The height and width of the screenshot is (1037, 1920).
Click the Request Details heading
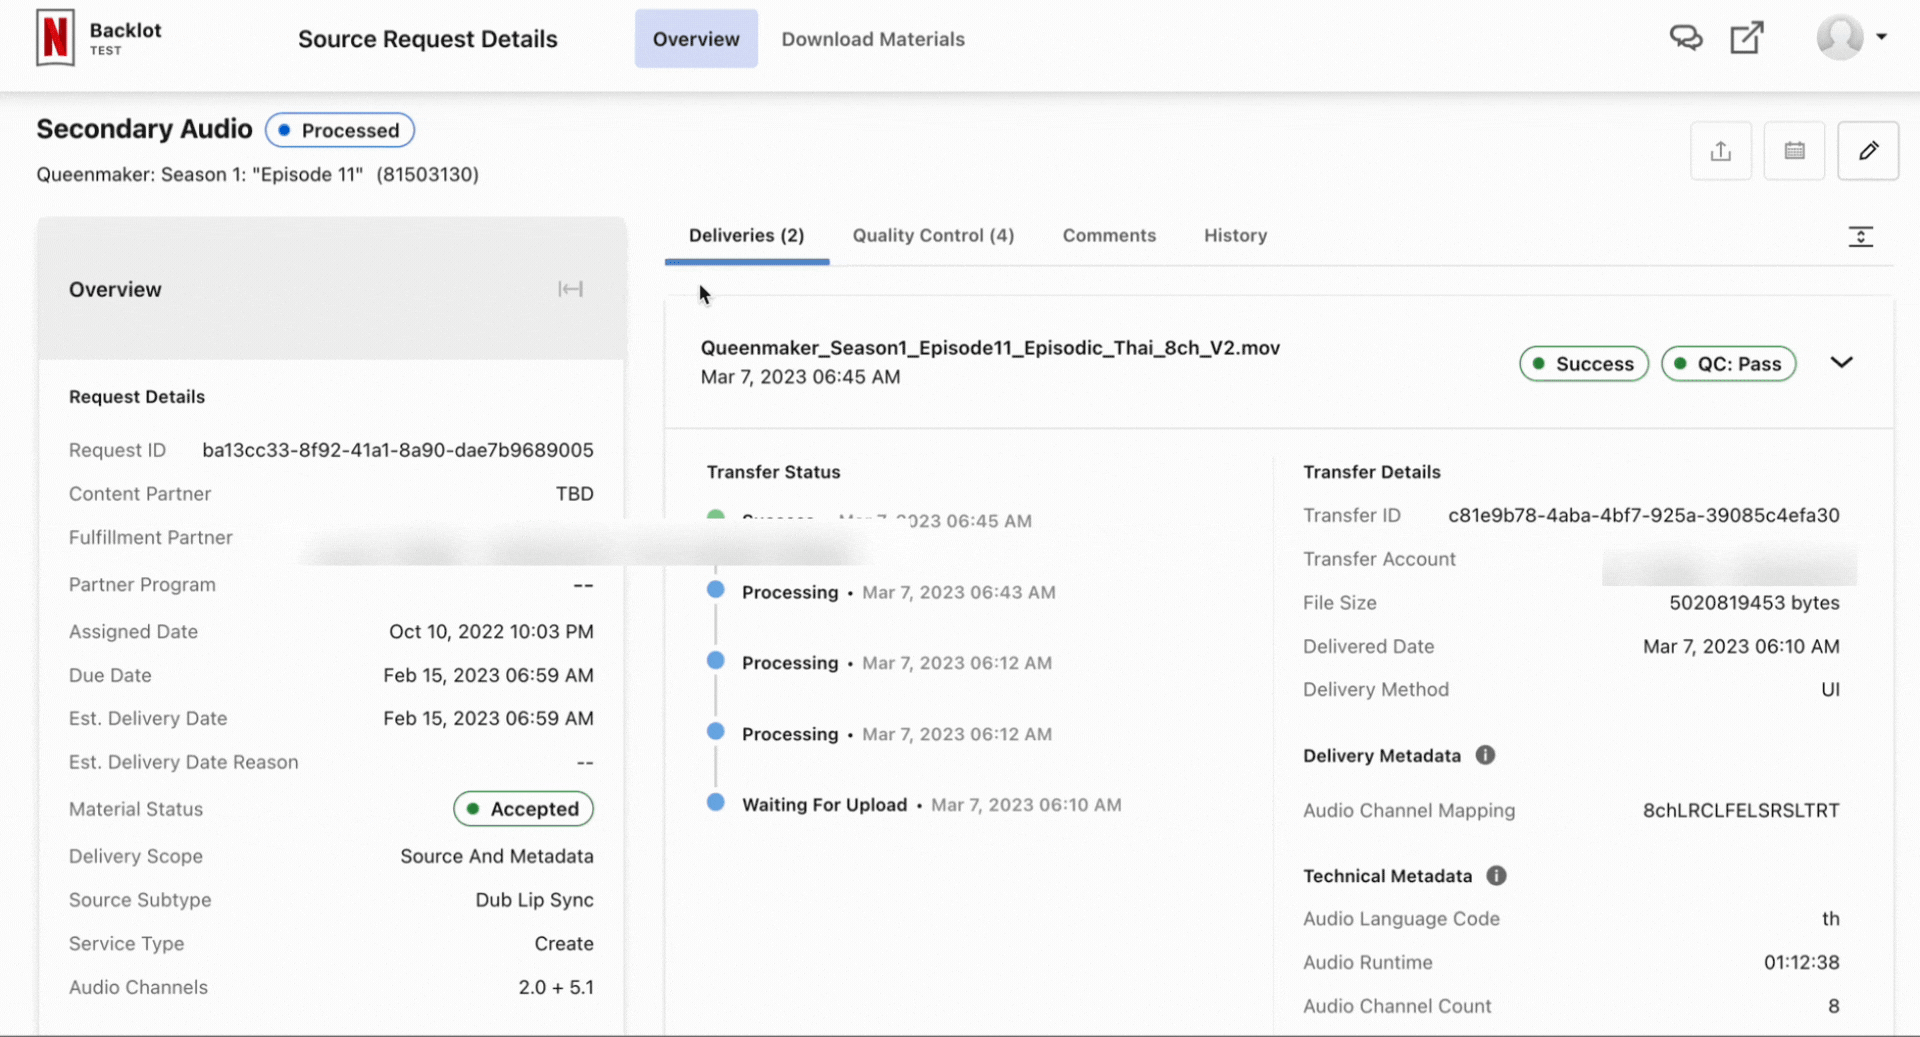[x=137, y=397]
